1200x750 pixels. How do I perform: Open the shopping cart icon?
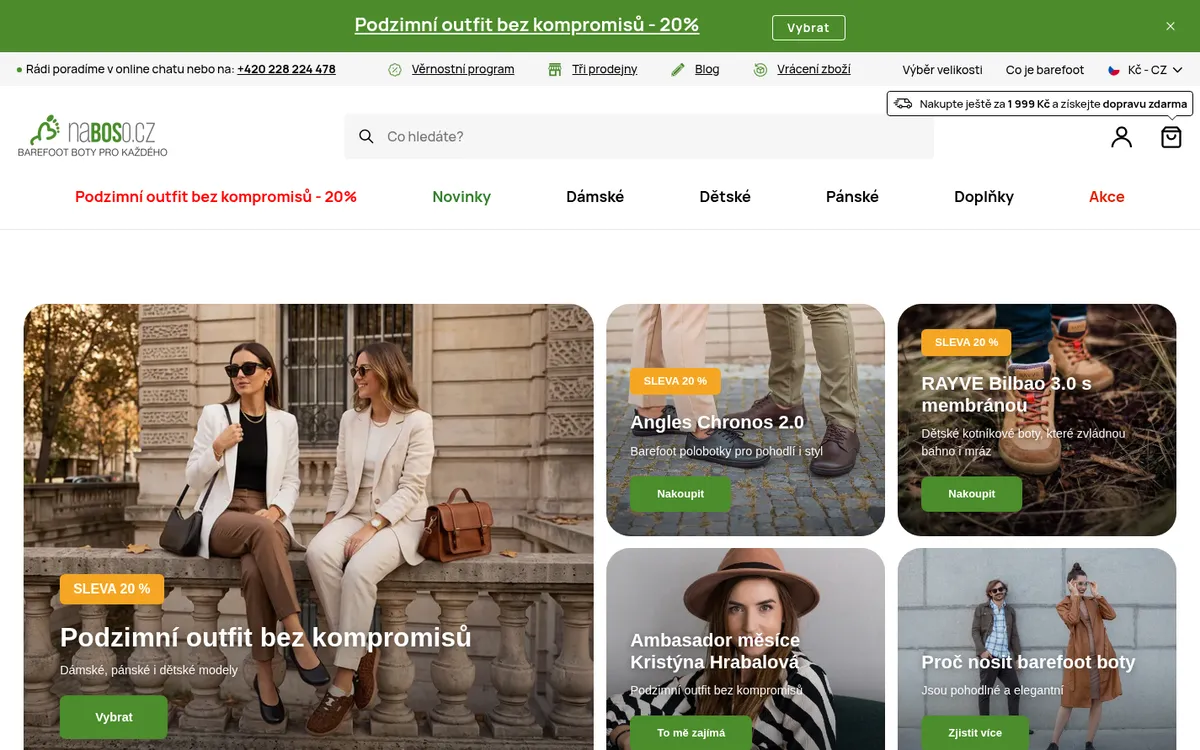[1171, 137]
